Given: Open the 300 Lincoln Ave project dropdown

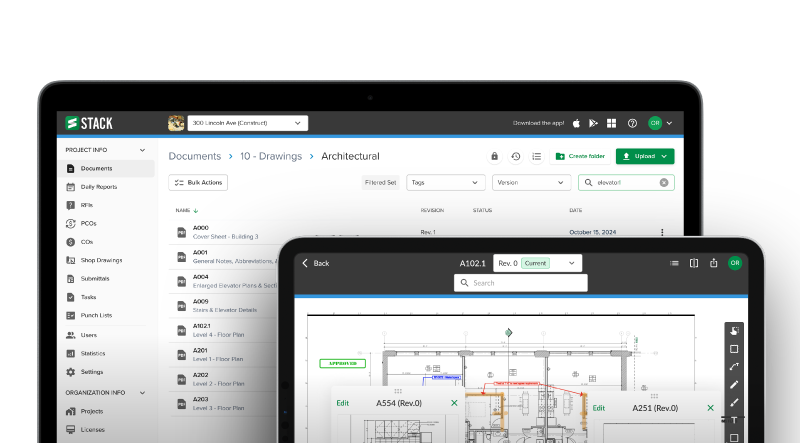Looking at the screenshot, I should point(247,123).
